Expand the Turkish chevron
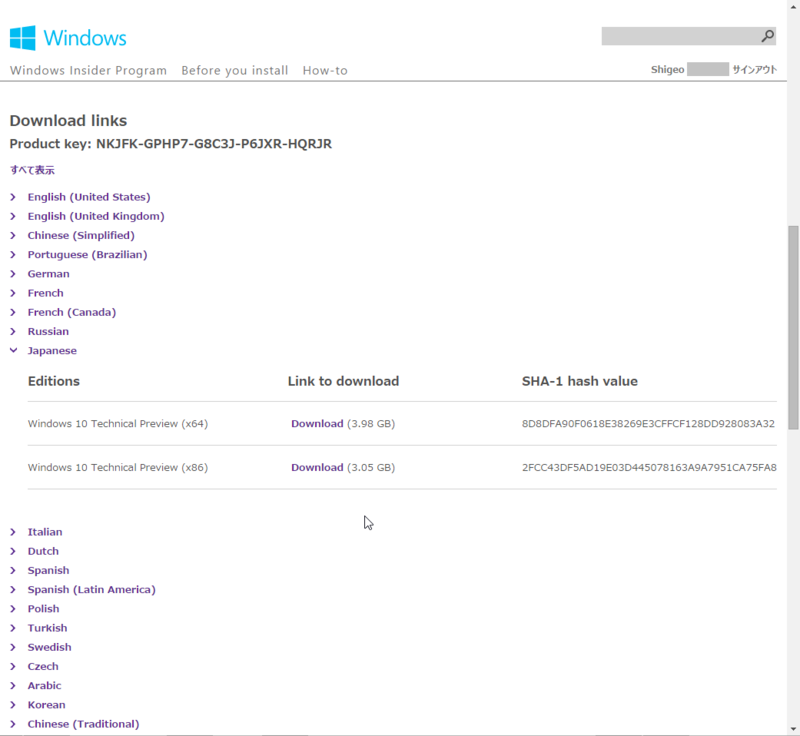 tap(13, 628)
